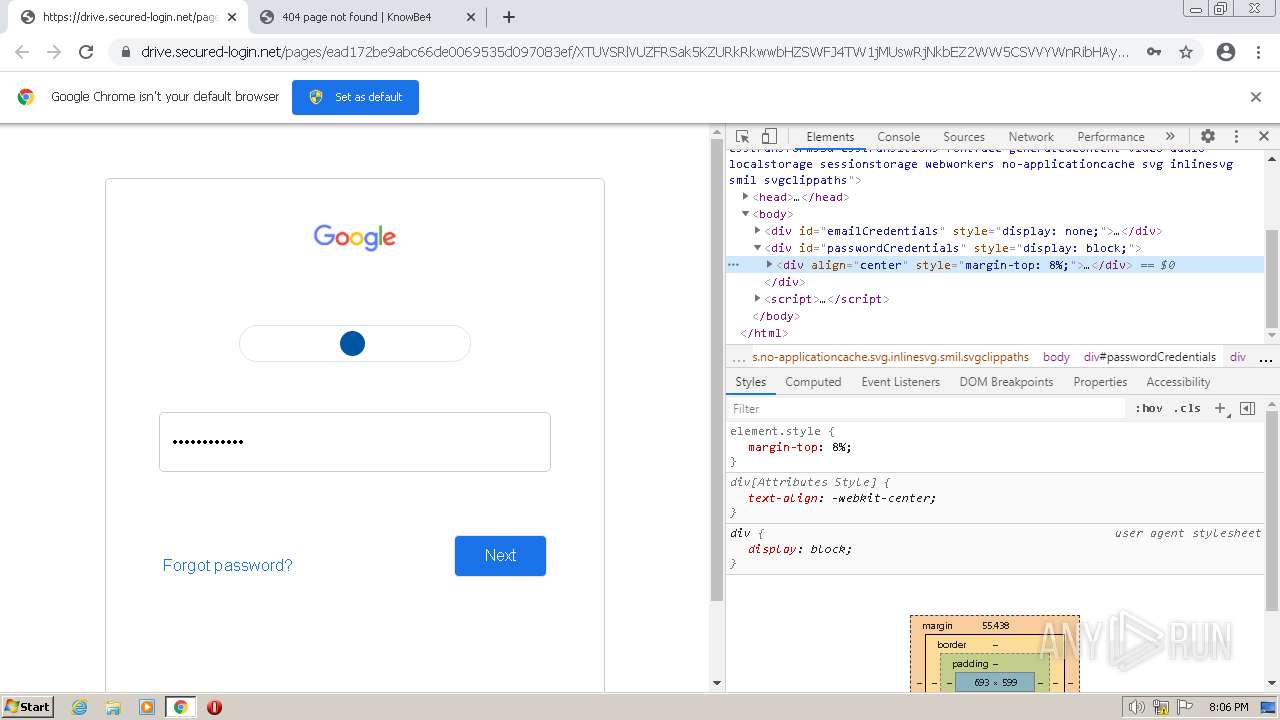This screenshot has width=1280, height=720.
Task: Click the Forgot password? link
Action: pos(228,565)
